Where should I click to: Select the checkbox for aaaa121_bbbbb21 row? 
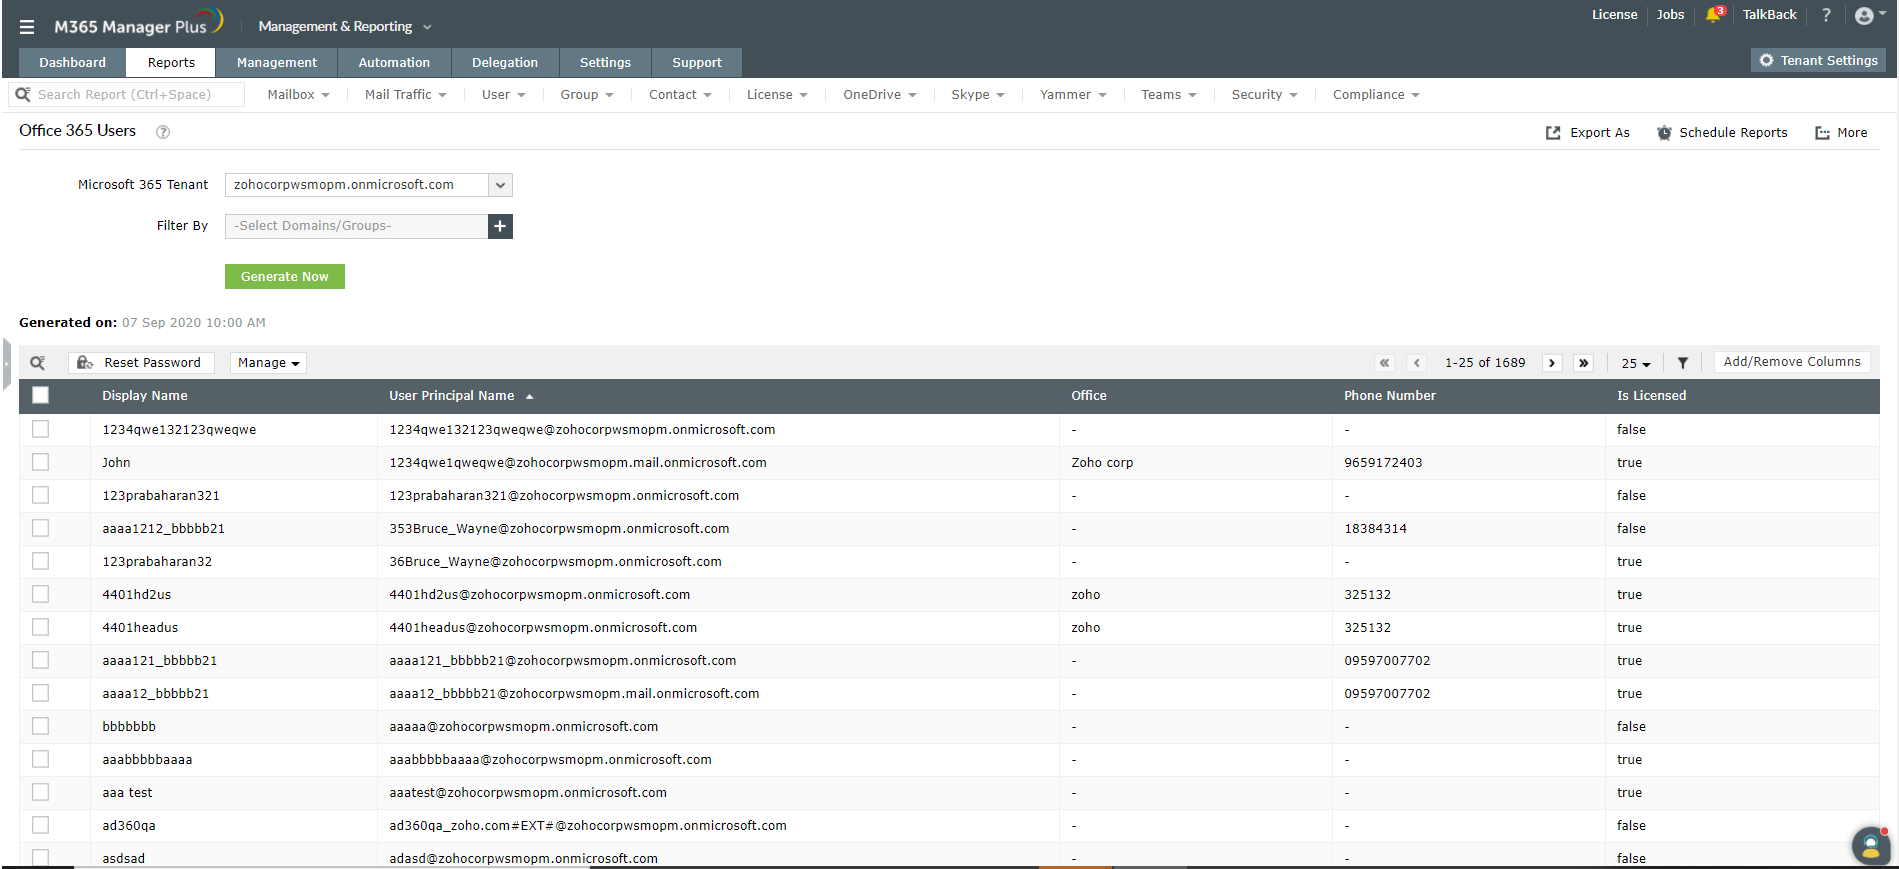[x=40, y=660]
